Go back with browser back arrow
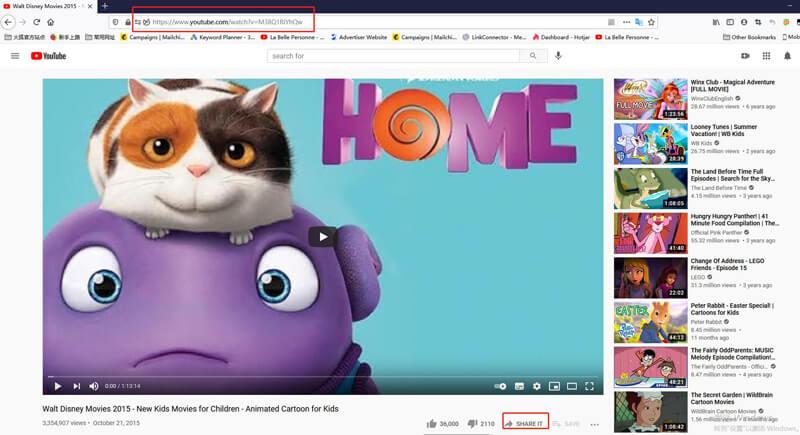 pos(8,22)
